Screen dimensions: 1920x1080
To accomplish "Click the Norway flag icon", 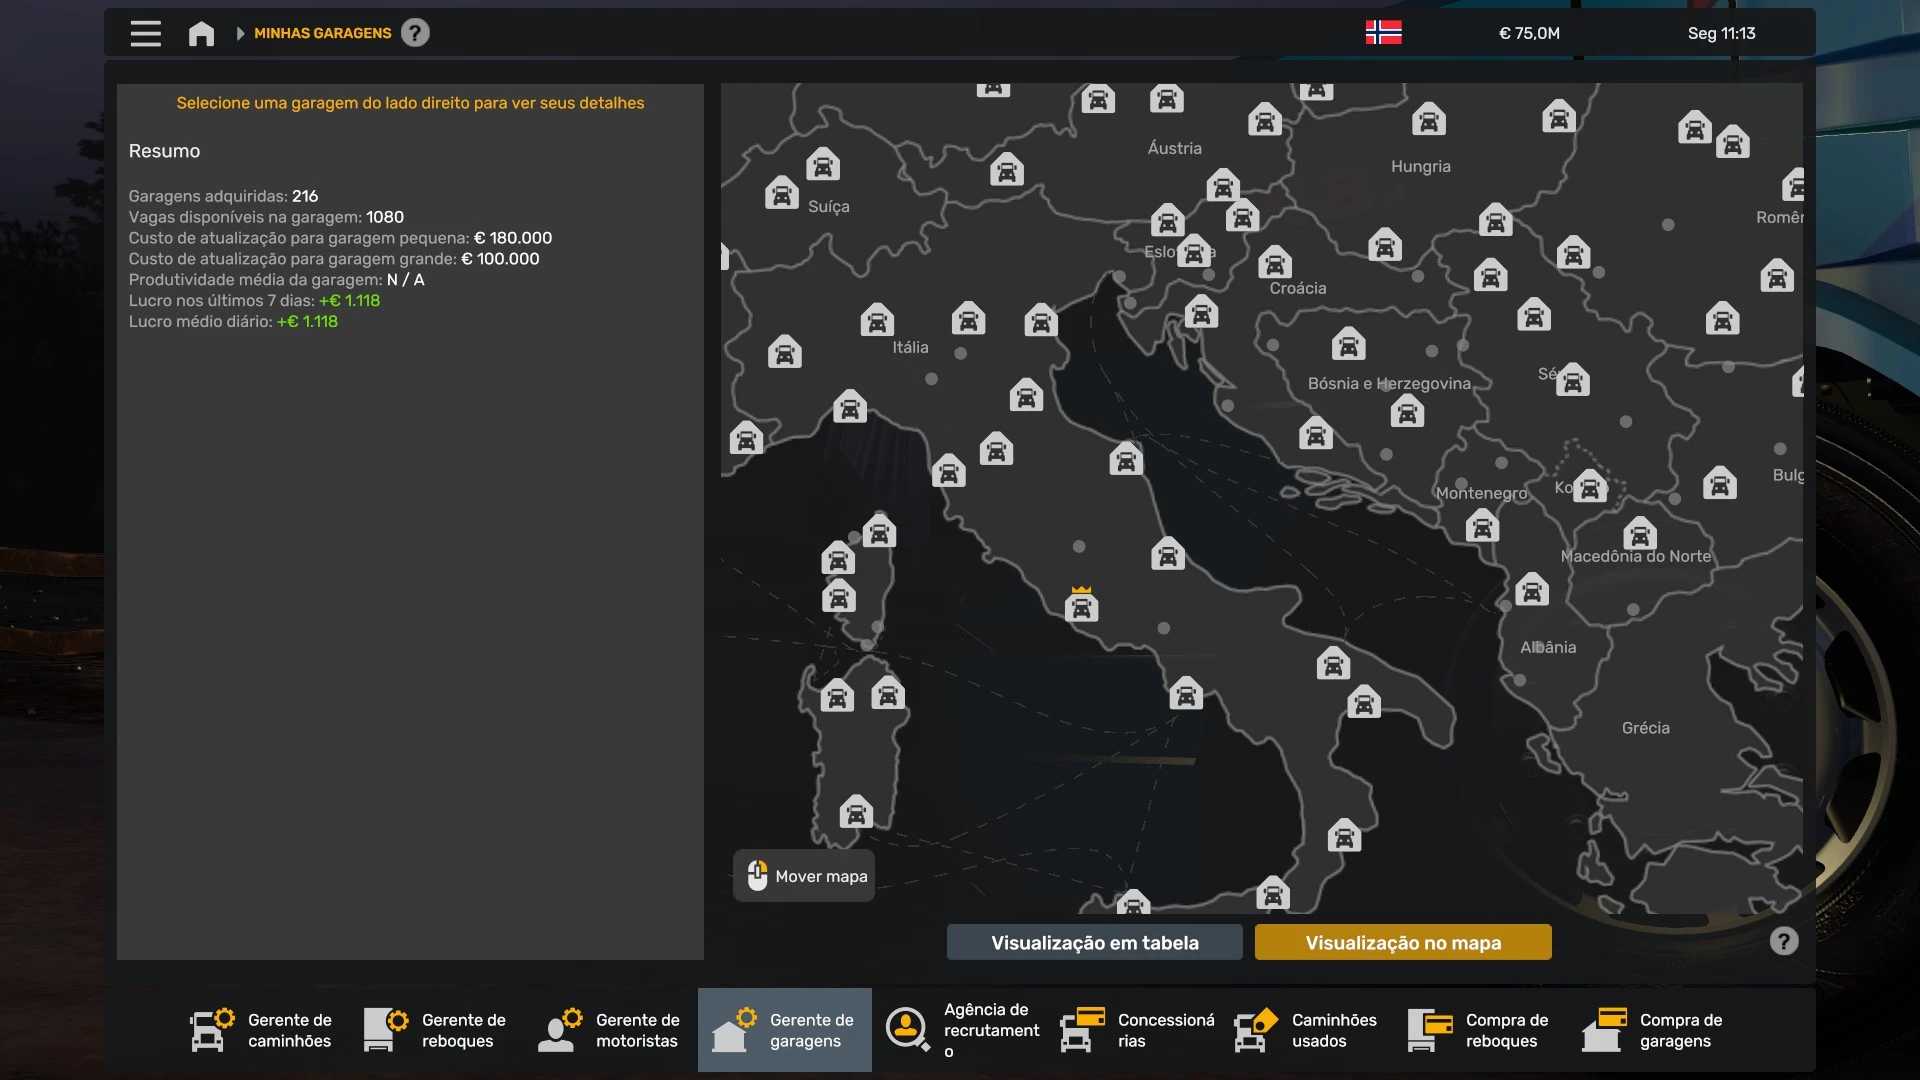I will (x=1383, y=33).
